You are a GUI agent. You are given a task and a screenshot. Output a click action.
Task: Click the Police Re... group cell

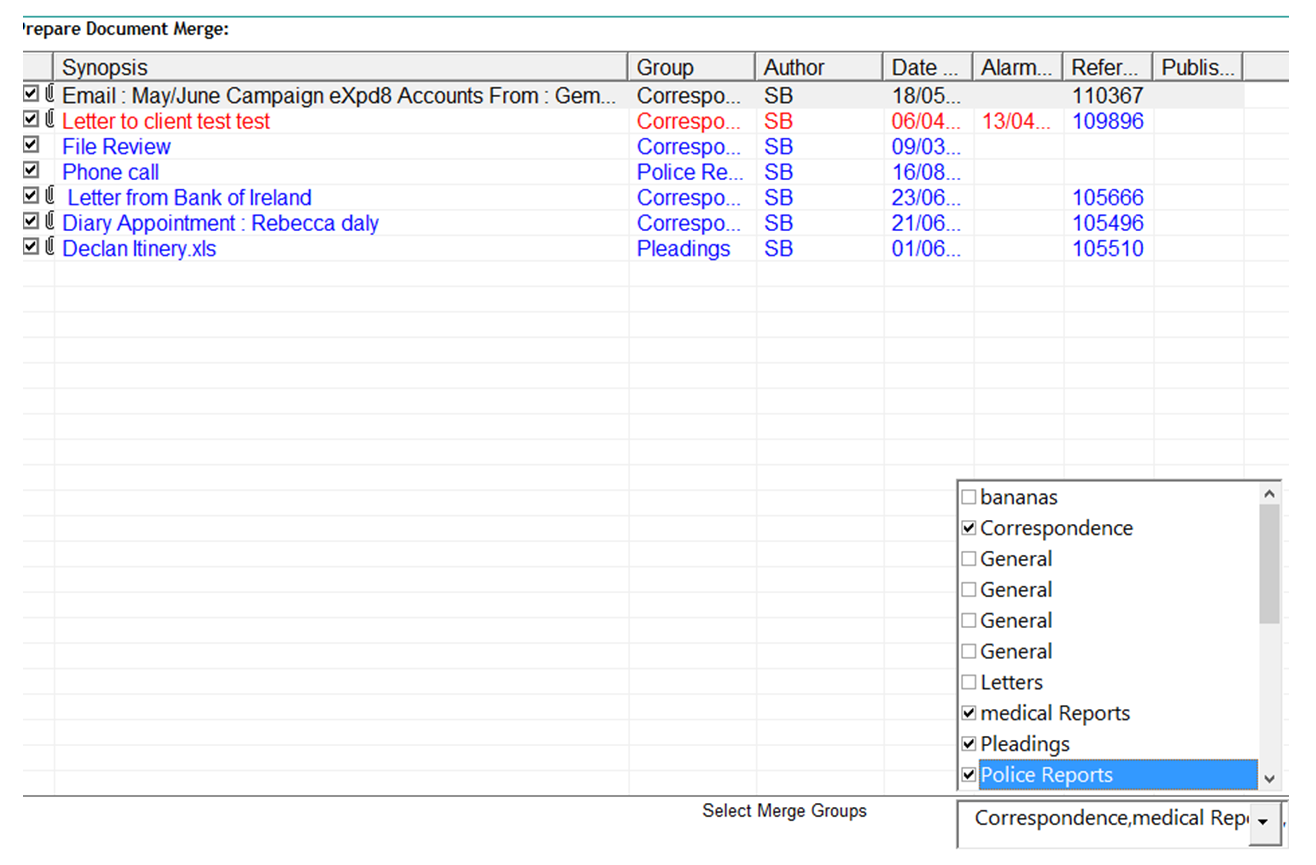[690, 172]
